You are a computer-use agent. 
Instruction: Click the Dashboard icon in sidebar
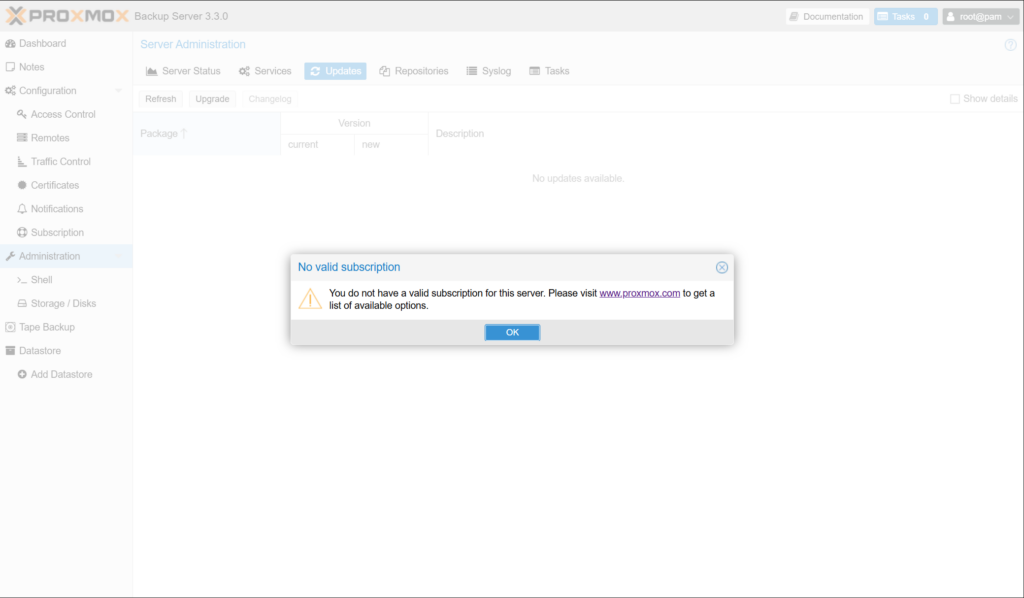[x=10, y=43]
